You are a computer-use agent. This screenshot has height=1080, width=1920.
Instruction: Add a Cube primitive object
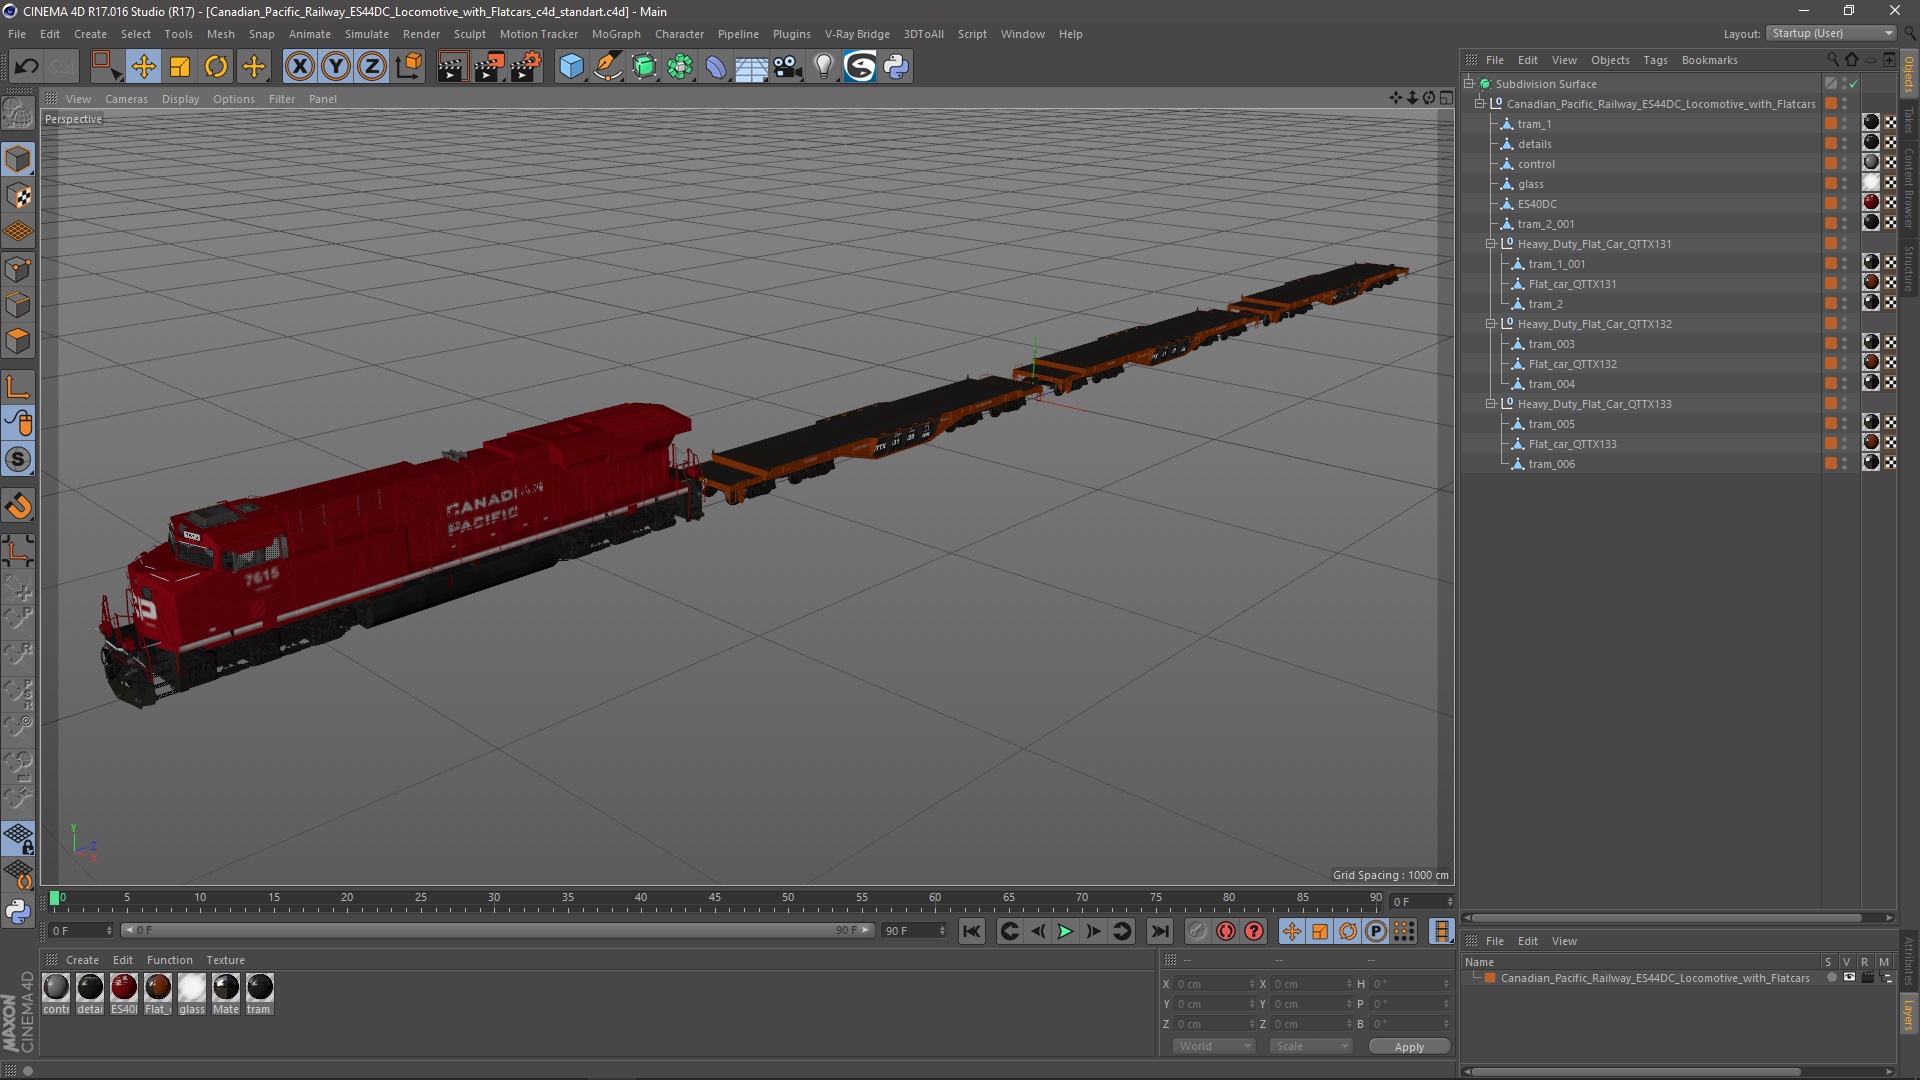coord(571,67)
